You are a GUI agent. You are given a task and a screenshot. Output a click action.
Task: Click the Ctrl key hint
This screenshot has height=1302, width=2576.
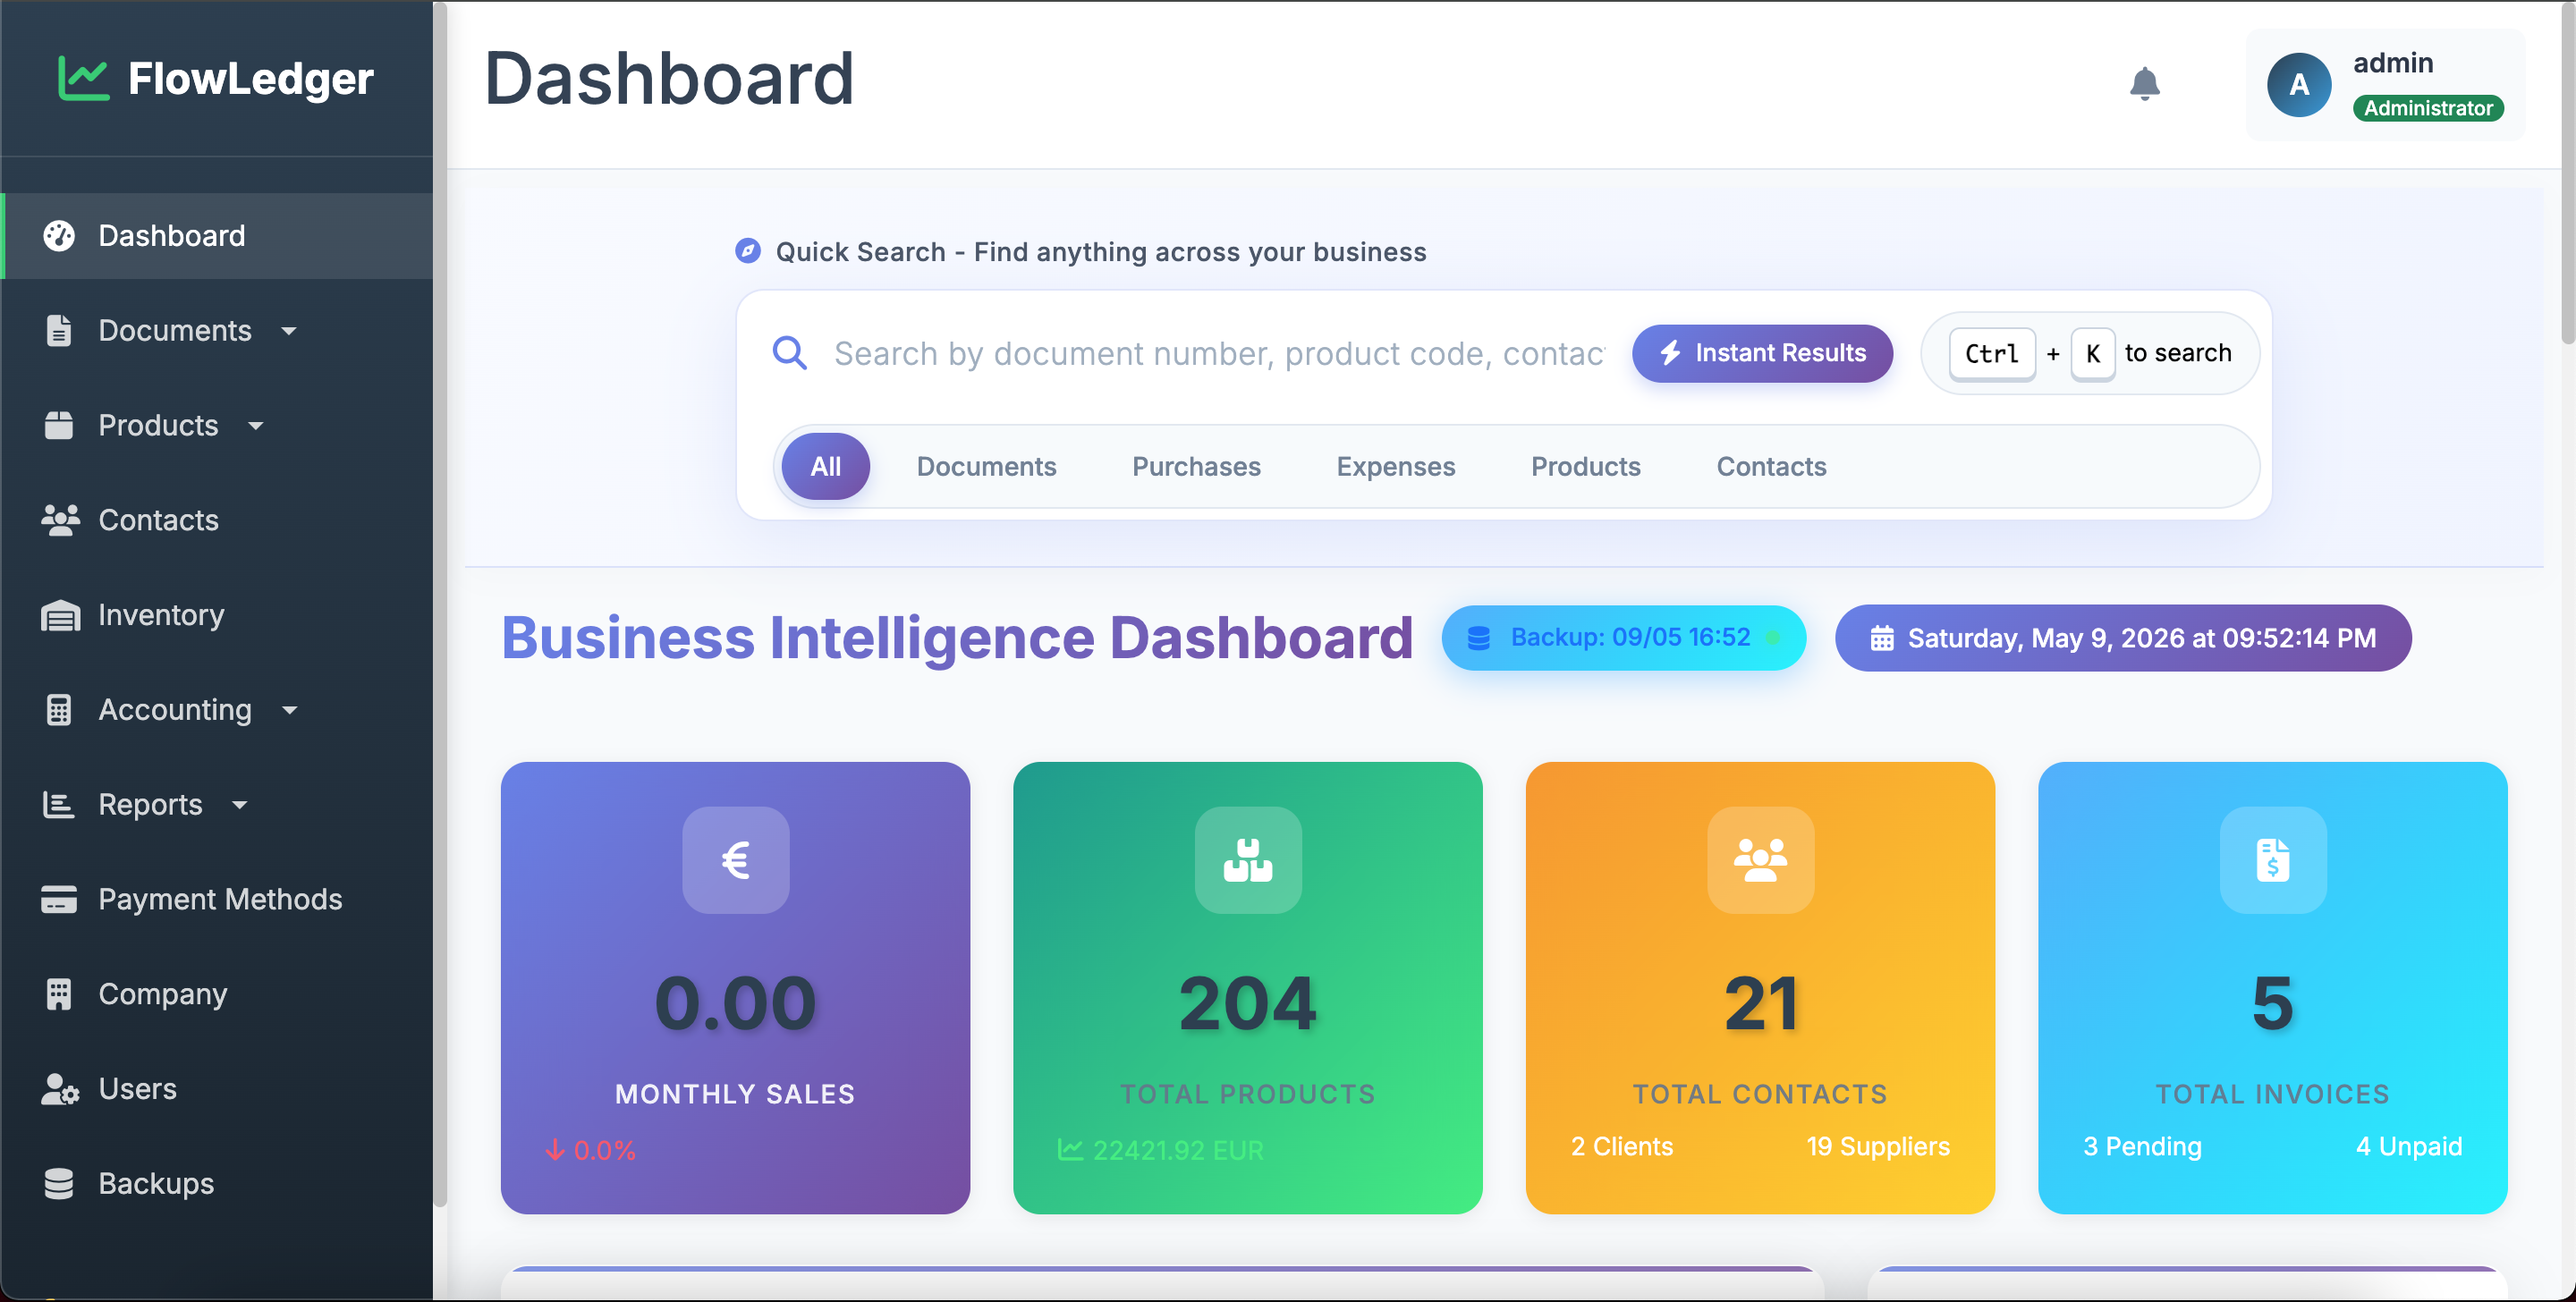coord(1992,354)
